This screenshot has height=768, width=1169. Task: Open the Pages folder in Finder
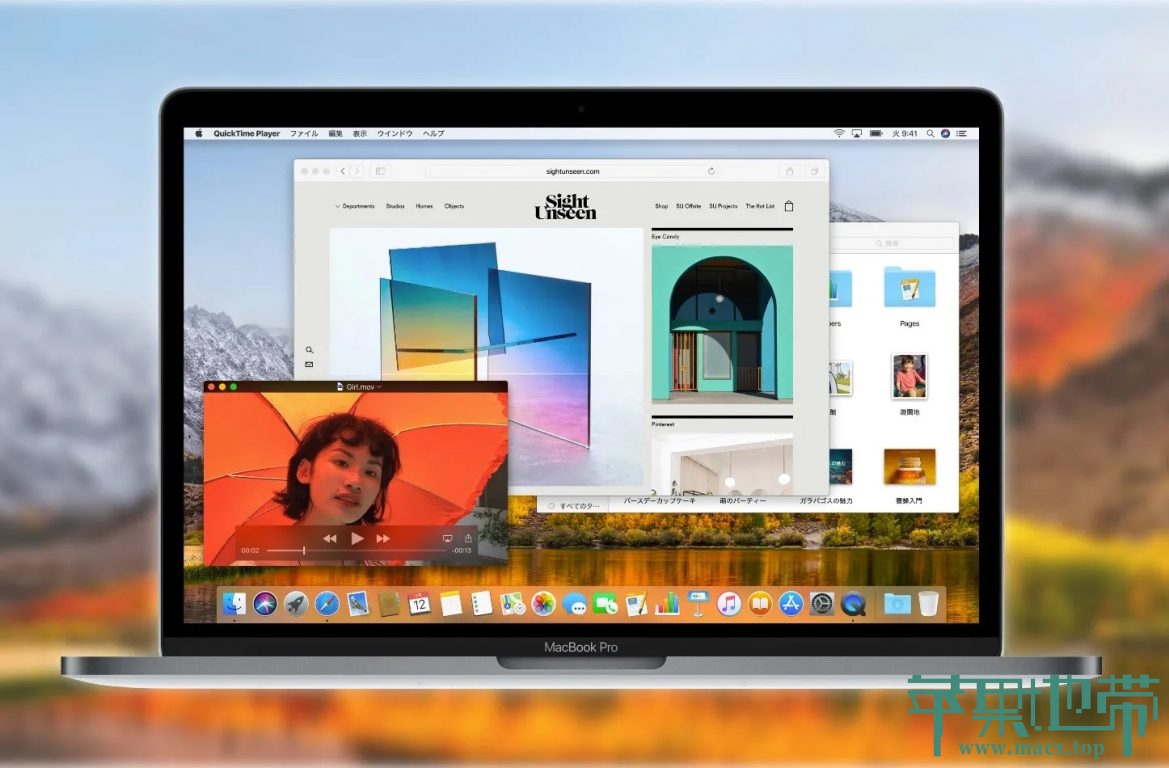[x=909, y=288]
